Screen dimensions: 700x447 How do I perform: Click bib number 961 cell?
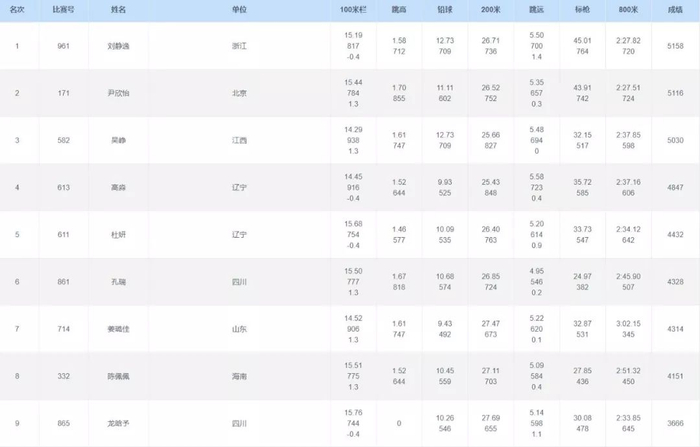tap(62, 46)
